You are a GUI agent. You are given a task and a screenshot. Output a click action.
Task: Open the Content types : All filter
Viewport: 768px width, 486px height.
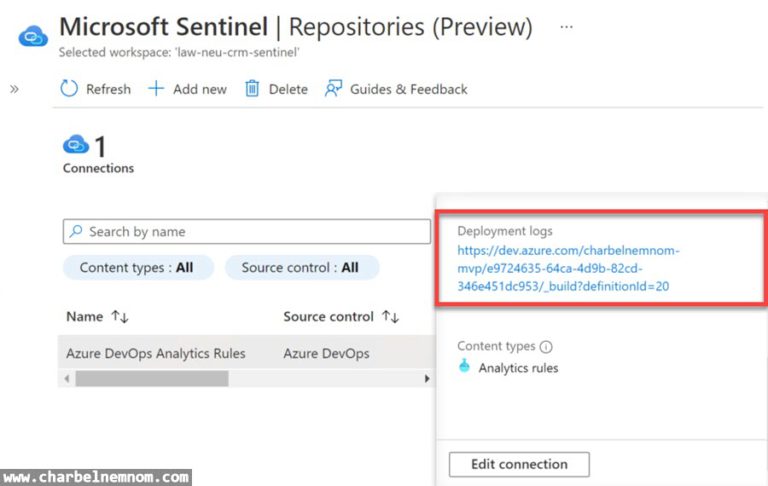[x=138, y=267]
